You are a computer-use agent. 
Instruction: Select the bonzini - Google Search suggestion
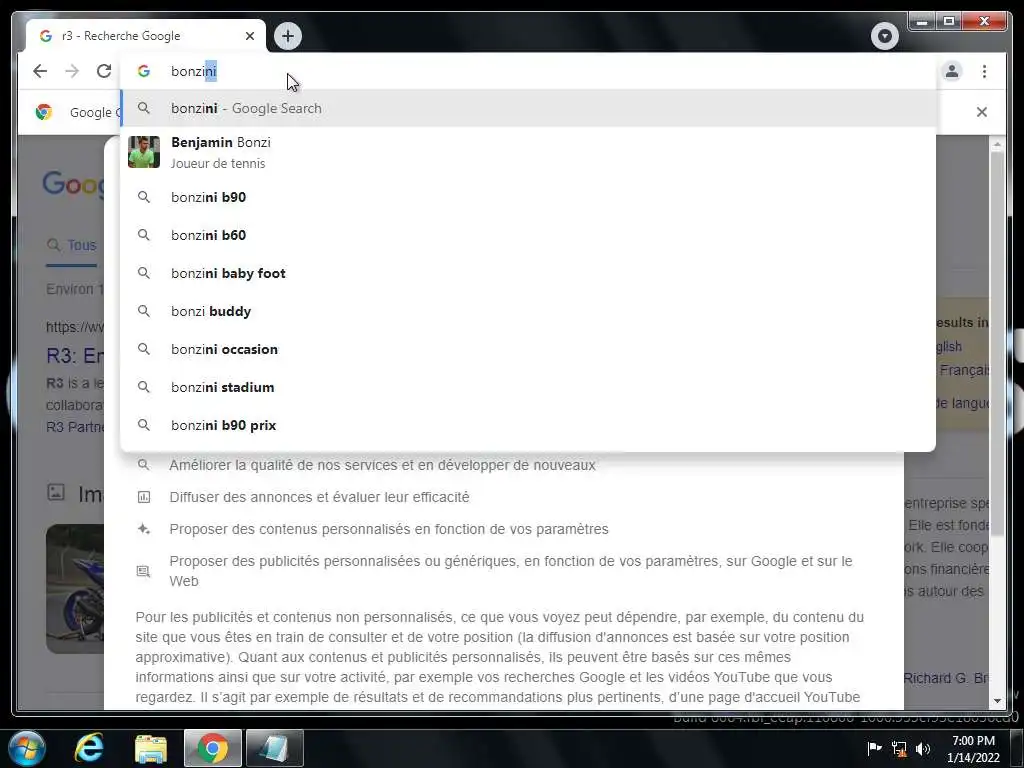point(528,108)
